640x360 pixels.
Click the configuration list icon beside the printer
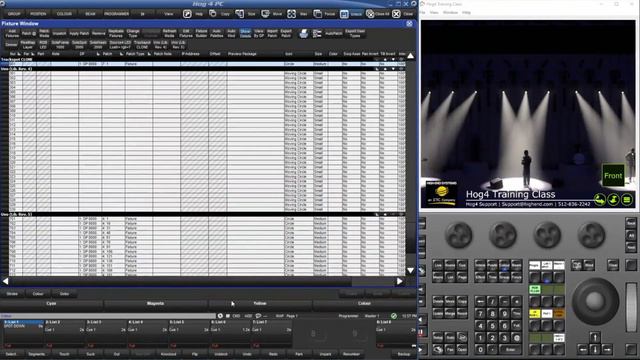click(317, 33)
